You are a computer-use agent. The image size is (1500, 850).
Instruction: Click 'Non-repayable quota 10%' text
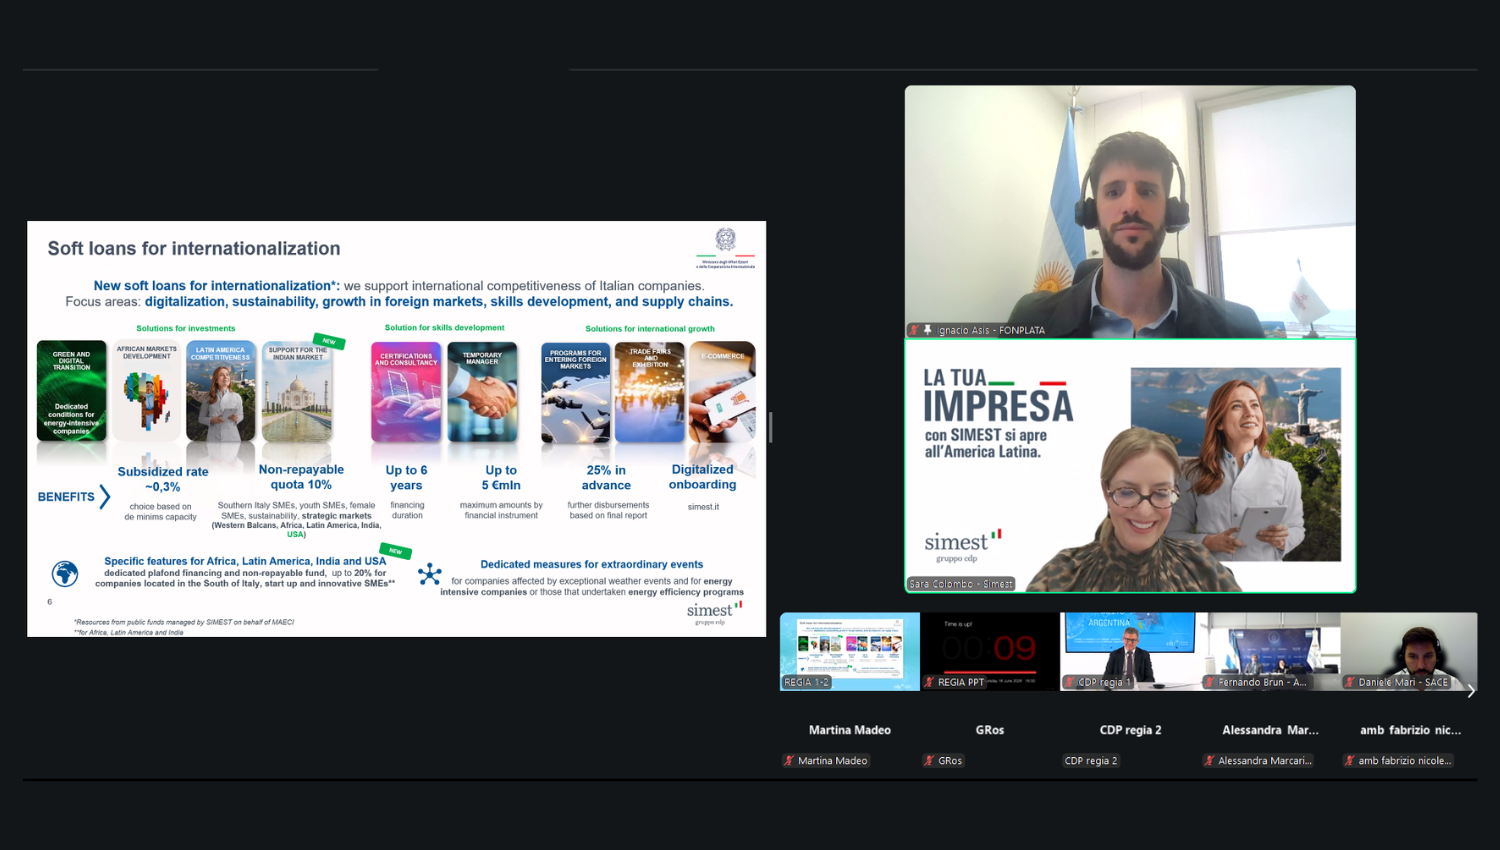(301, 477)
